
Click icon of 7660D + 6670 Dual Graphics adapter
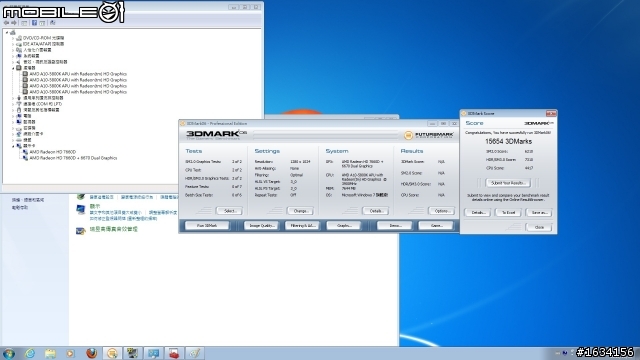25,158
